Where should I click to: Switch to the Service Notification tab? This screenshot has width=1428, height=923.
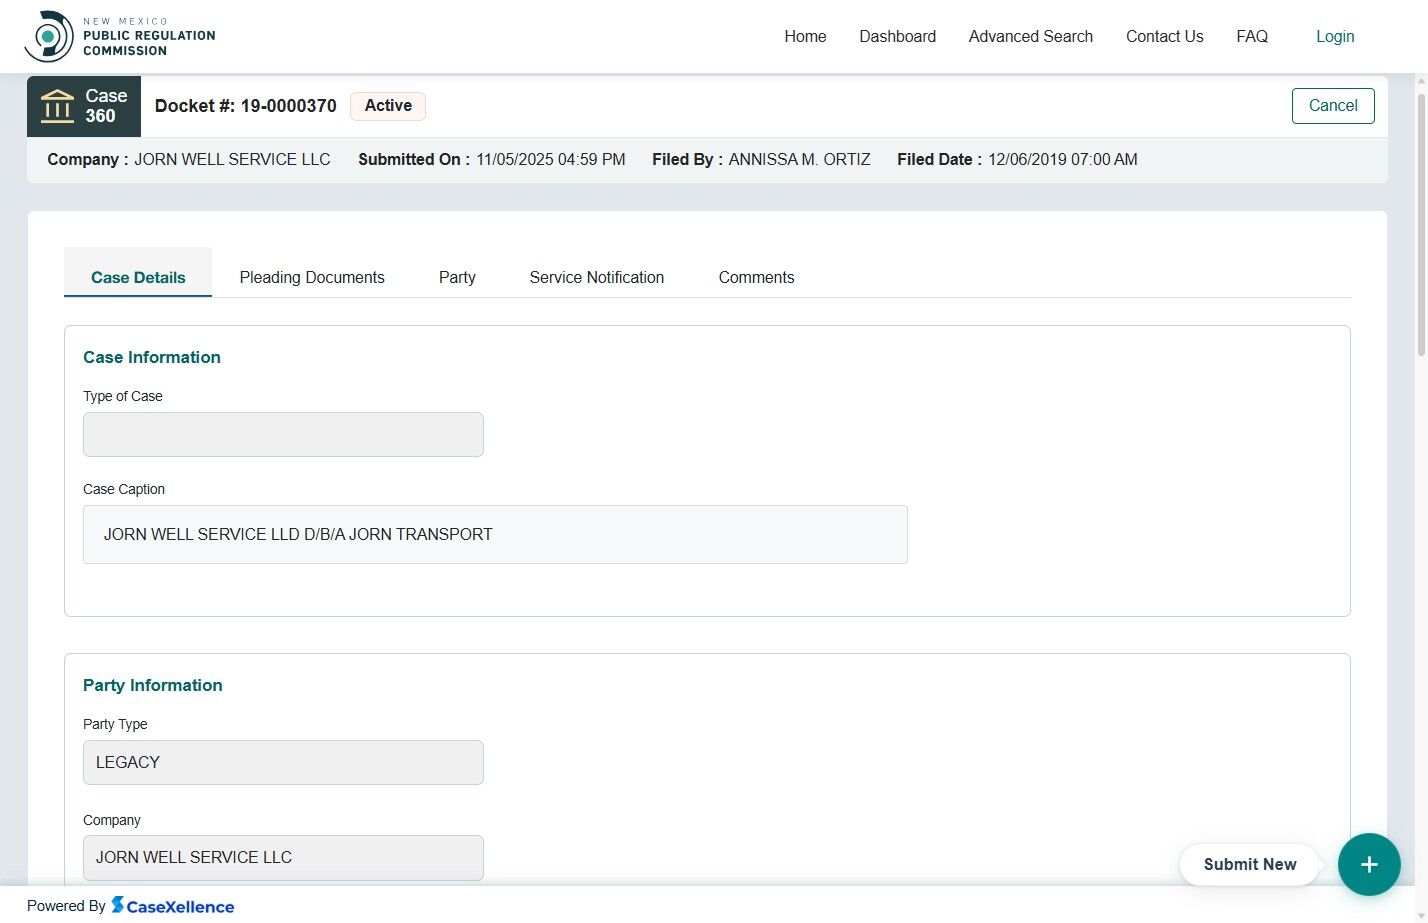pos(596,277)
